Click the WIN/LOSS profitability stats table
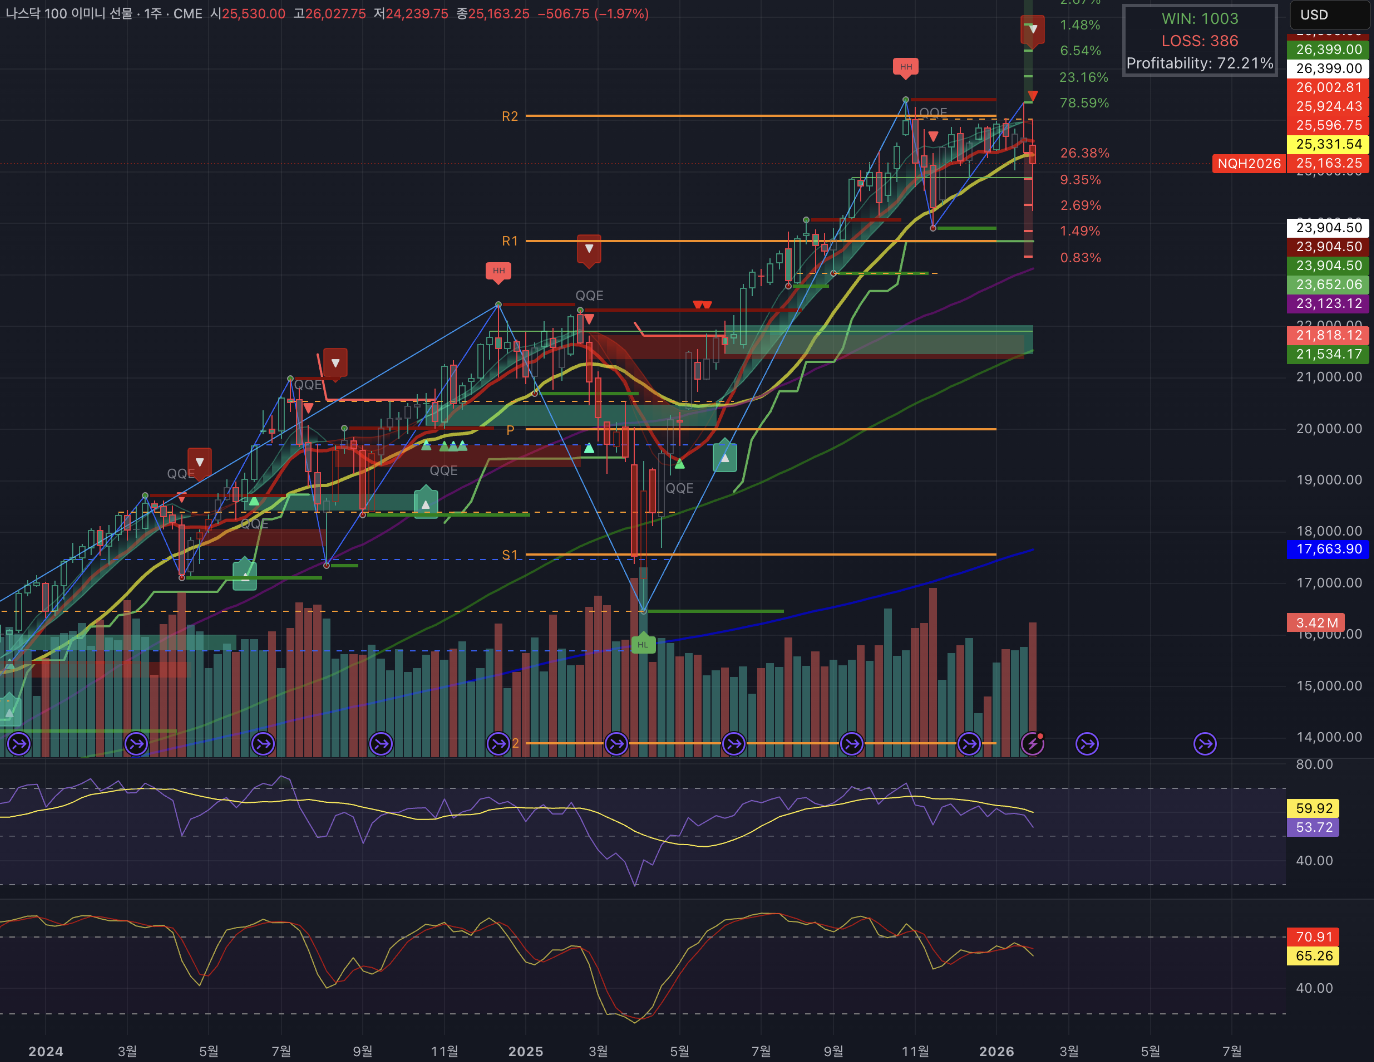The image size is (1374, 1062). 1199,41
